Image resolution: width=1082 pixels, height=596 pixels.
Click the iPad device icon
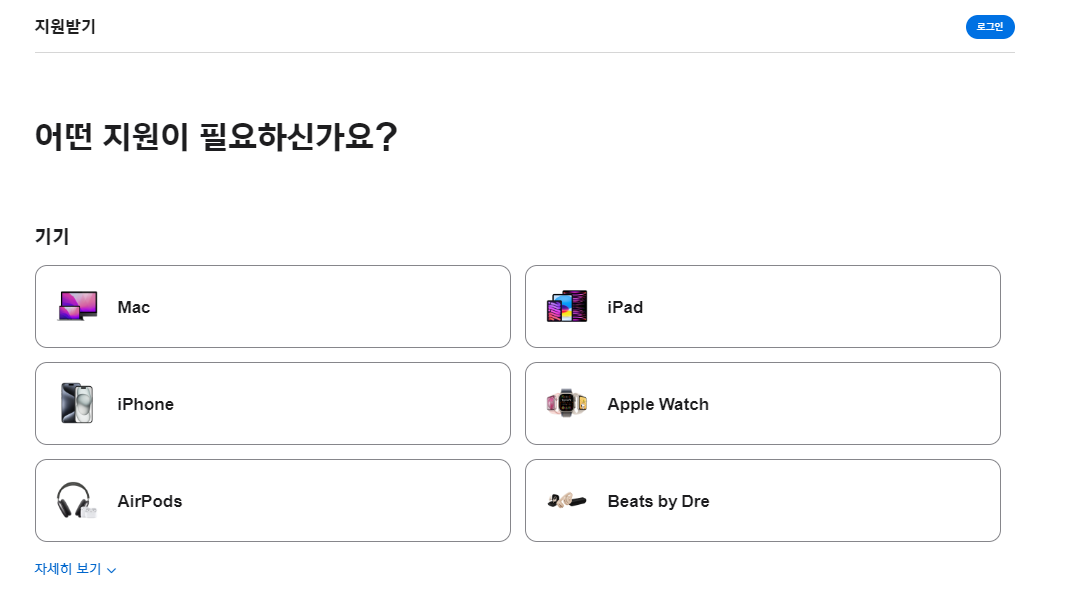565,306
